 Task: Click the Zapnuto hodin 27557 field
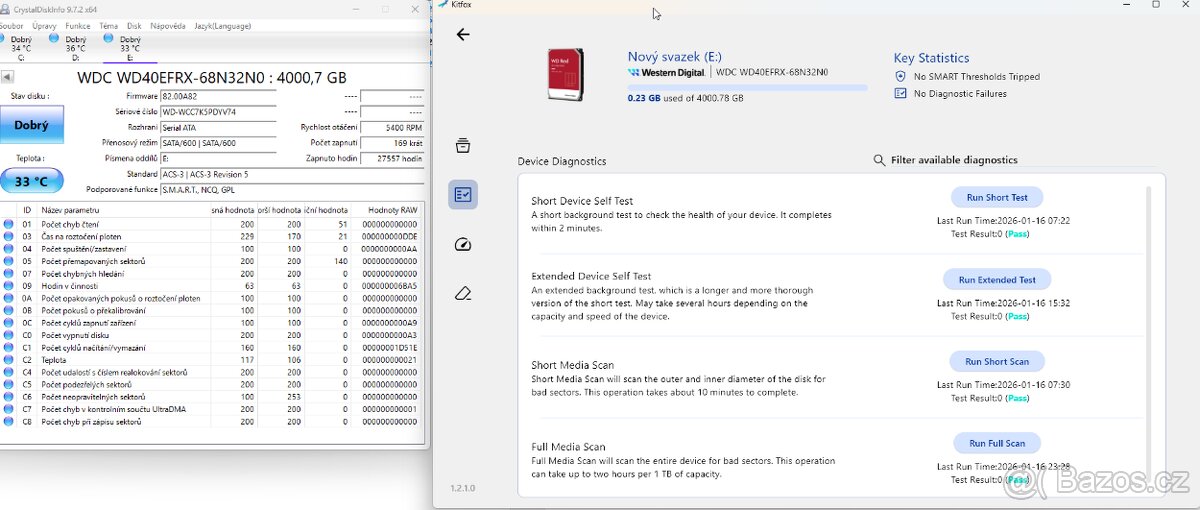[x=391, y=159]
